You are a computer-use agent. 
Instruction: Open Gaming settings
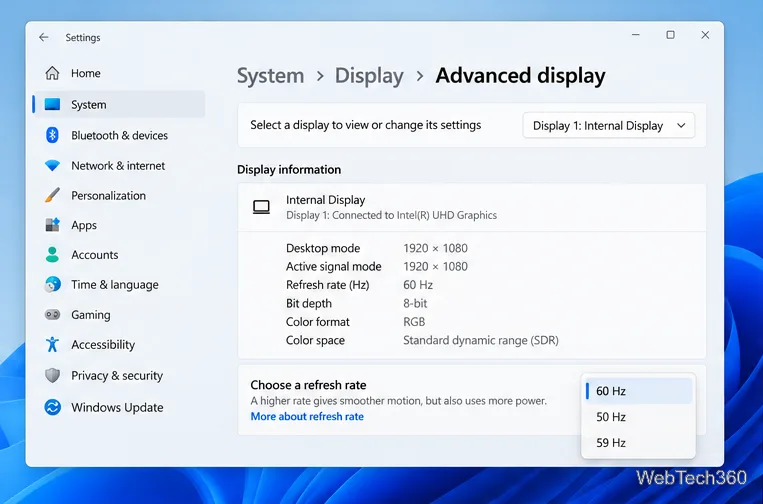coord(119,315)
